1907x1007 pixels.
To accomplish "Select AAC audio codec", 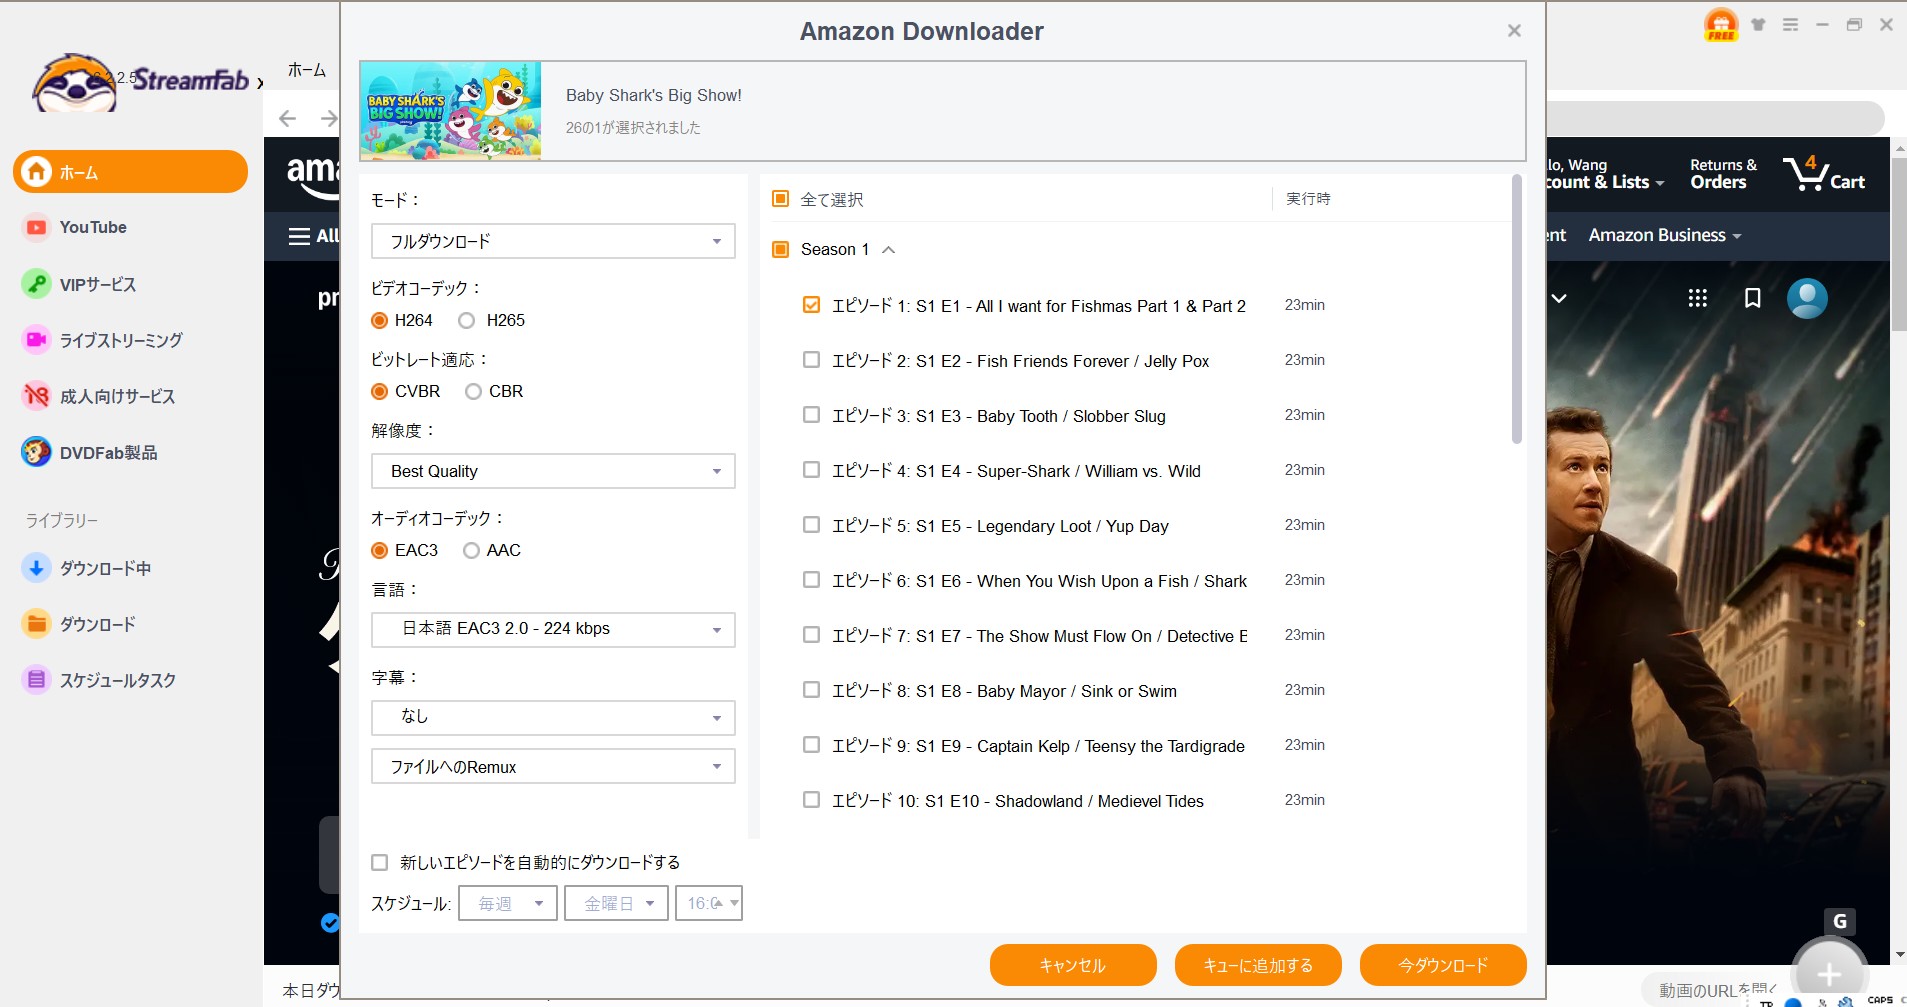I will (471, 550).
